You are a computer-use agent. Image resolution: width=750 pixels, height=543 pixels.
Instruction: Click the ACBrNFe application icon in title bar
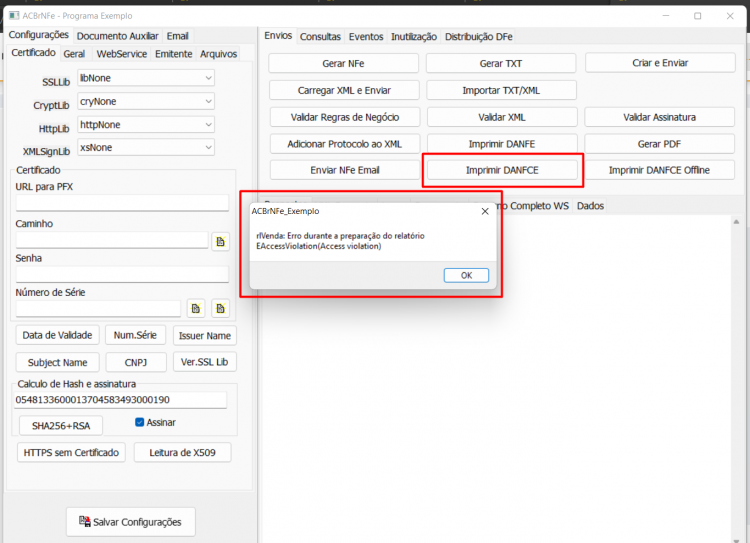click(14, 16)
